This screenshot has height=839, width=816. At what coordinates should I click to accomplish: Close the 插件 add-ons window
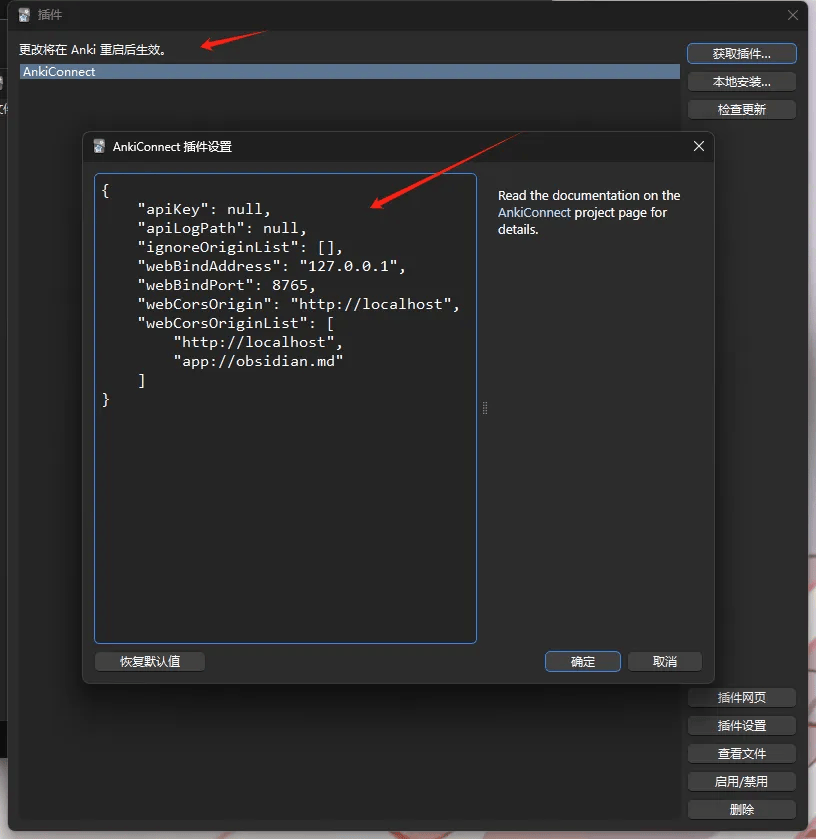(793, 15)
